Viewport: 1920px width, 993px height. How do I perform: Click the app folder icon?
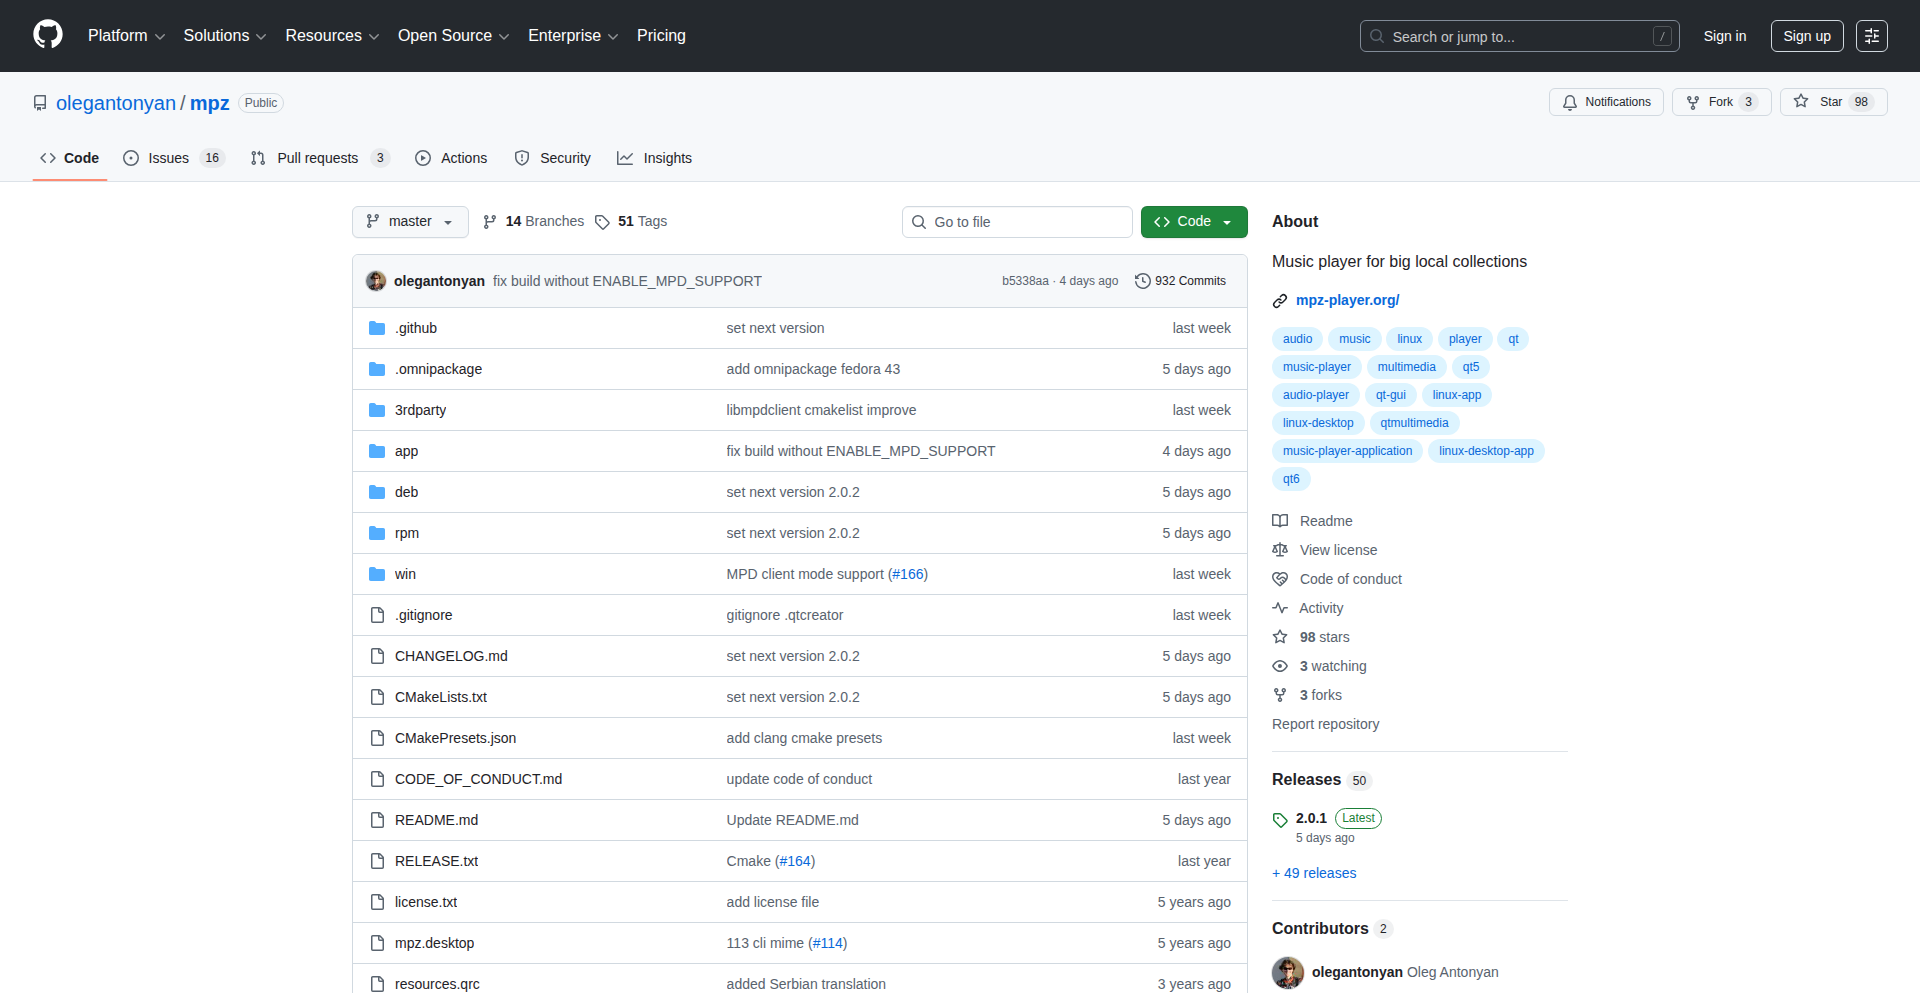click(x=377, y=451)
